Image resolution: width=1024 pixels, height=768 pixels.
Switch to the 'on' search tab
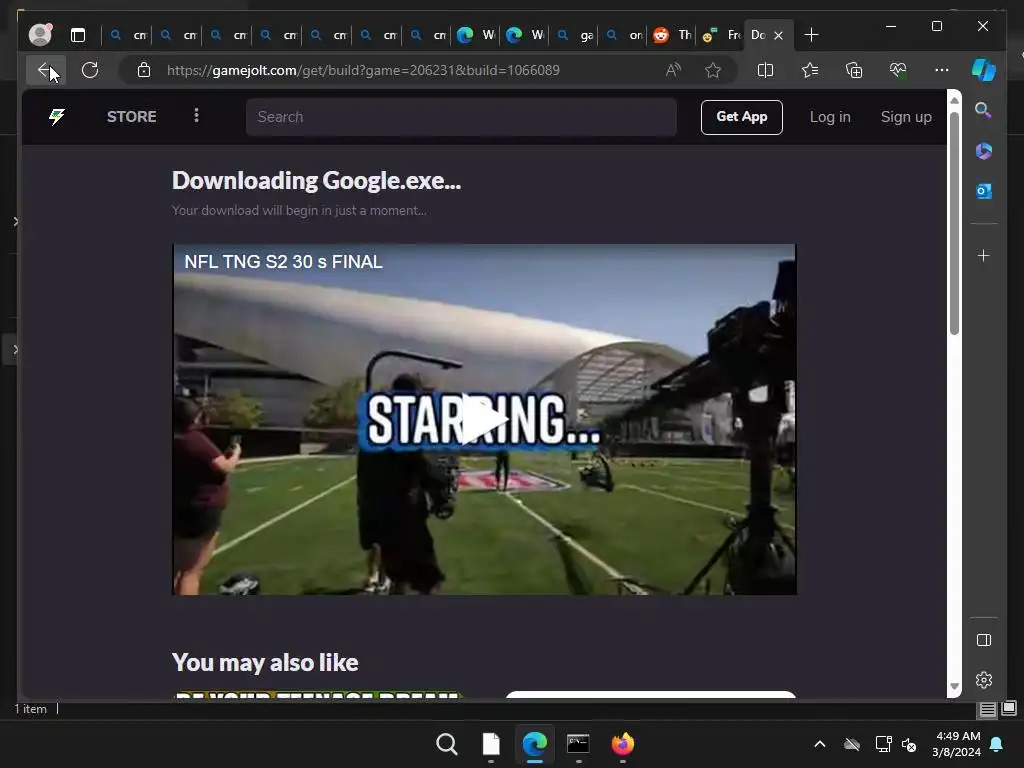pyautogui.click(x=624, y=35)
